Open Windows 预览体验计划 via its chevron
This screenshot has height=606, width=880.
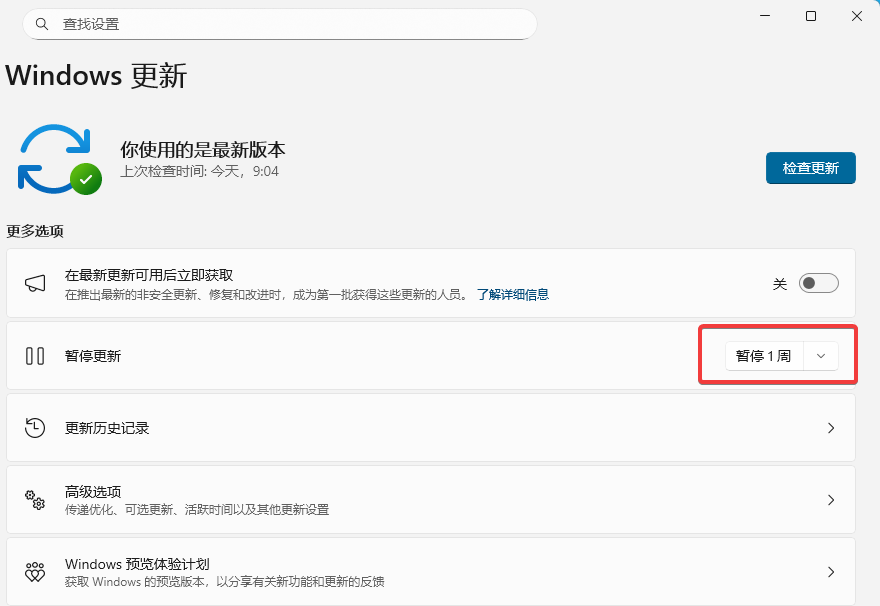(831, 571)
